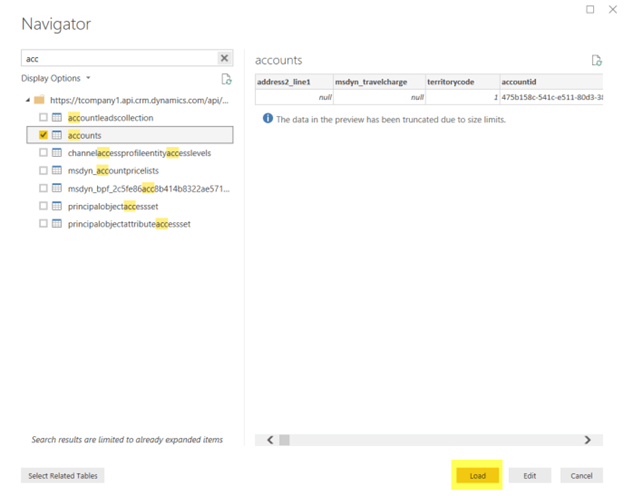Click the table icon beside accountleadscollection
Viewport: 624px width, 496px height.
[57, 117]
